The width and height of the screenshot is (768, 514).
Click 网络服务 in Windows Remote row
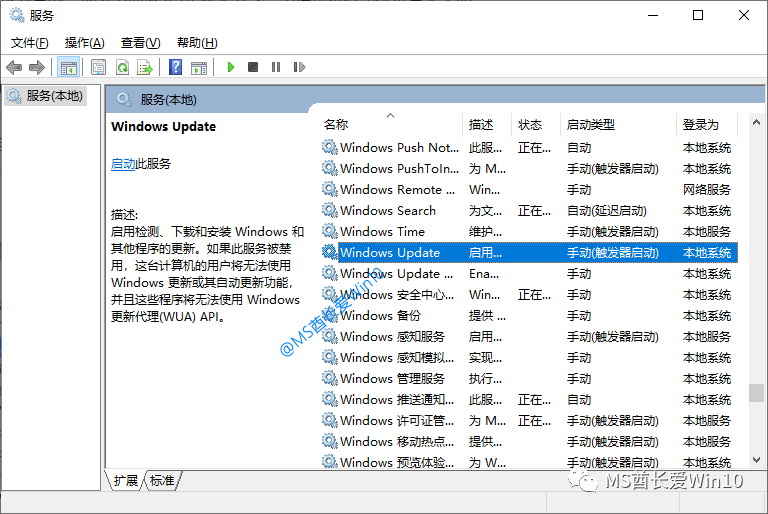pos(707,190)
